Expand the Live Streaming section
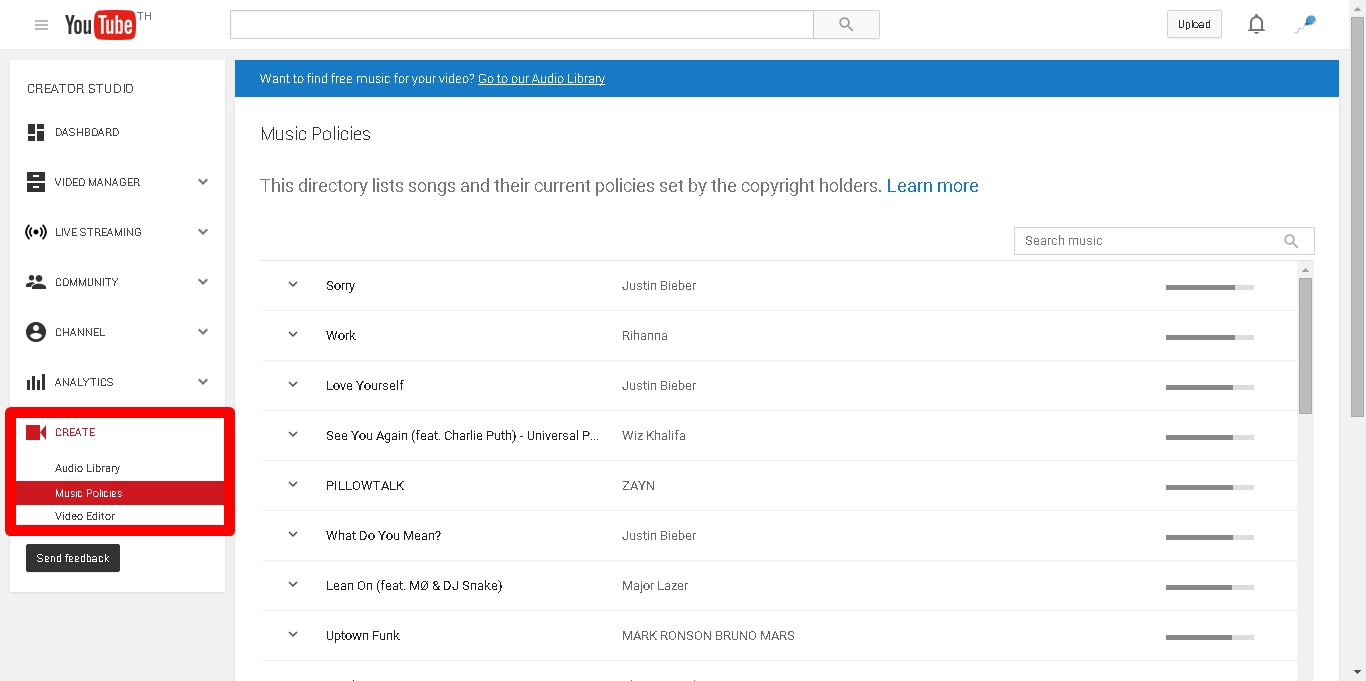1366x681 pixels. [x=203, y=232]
